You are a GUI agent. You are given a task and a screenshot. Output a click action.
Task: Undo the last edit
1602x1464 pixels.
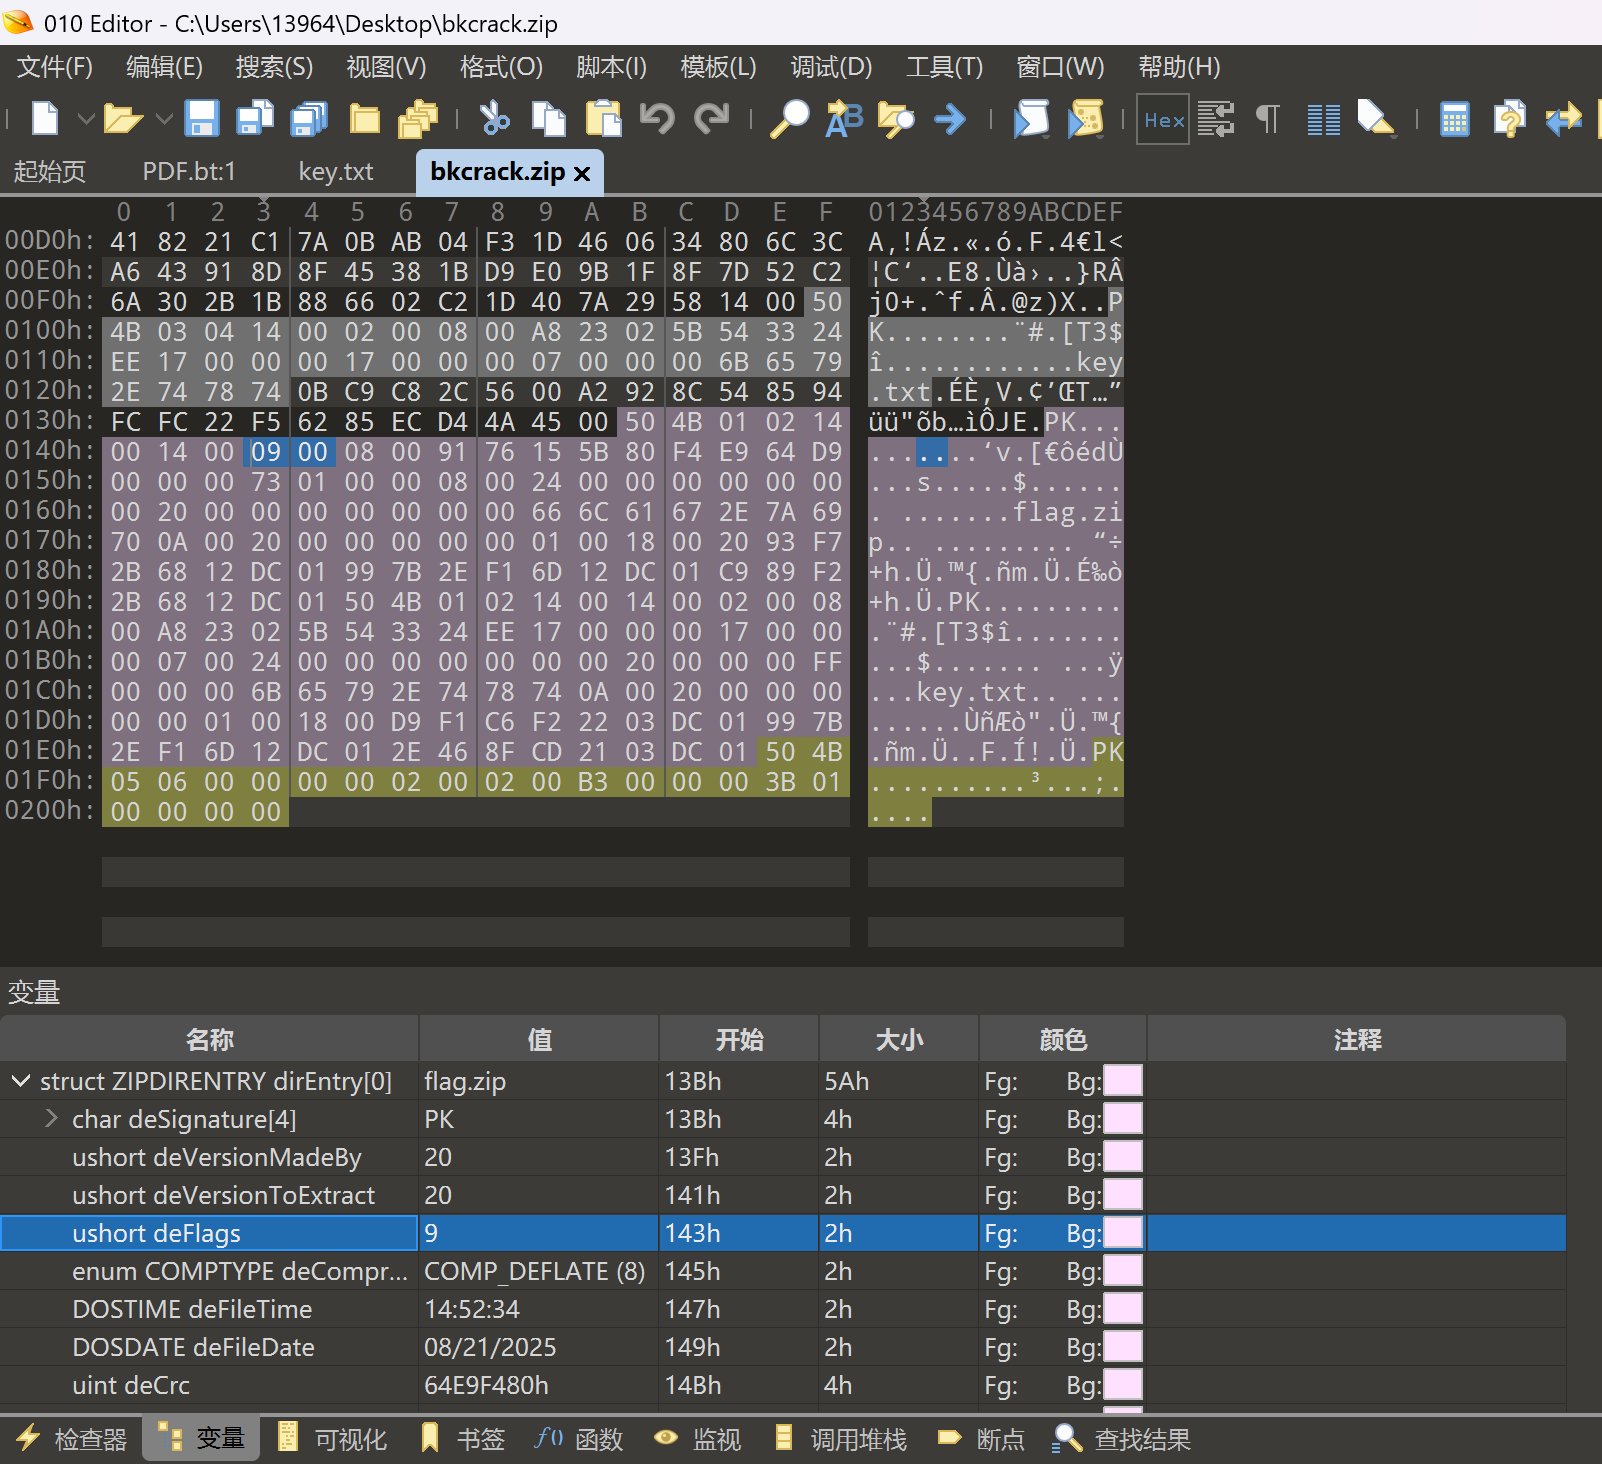(x=657, y=119)
